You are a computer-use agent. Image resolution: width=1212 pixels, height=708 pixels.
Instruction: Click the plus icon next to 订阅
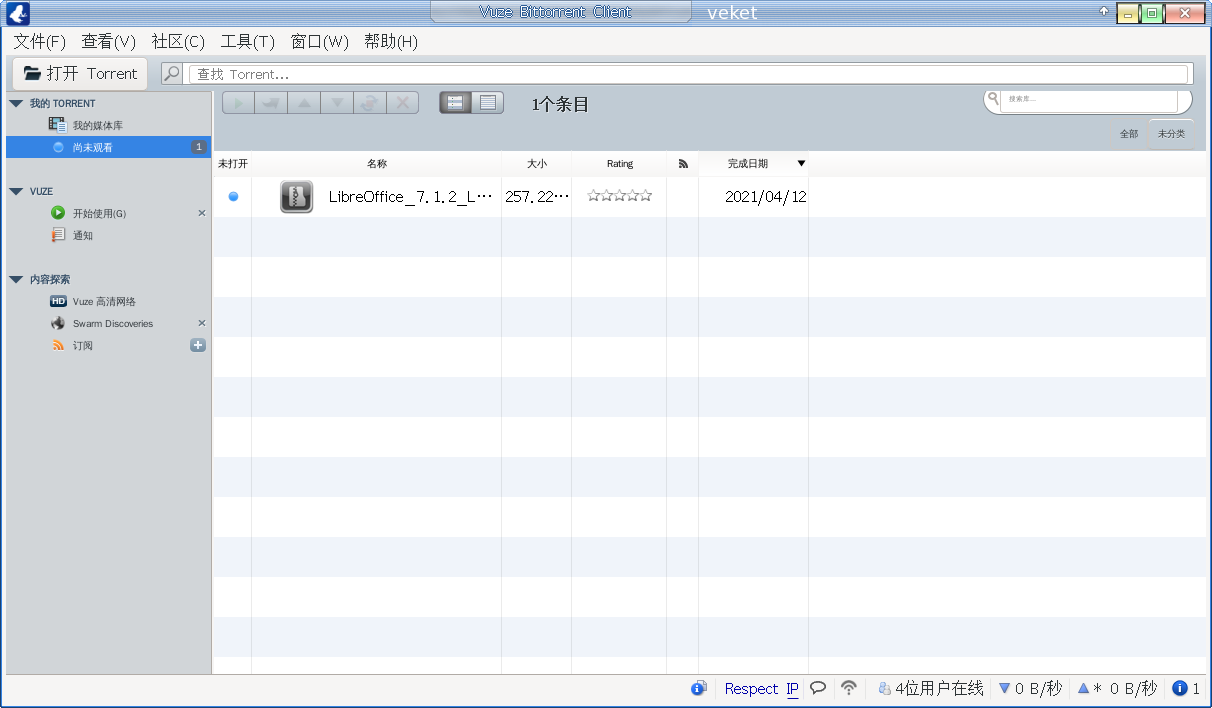pyautogui.click(x=198, y=345)
